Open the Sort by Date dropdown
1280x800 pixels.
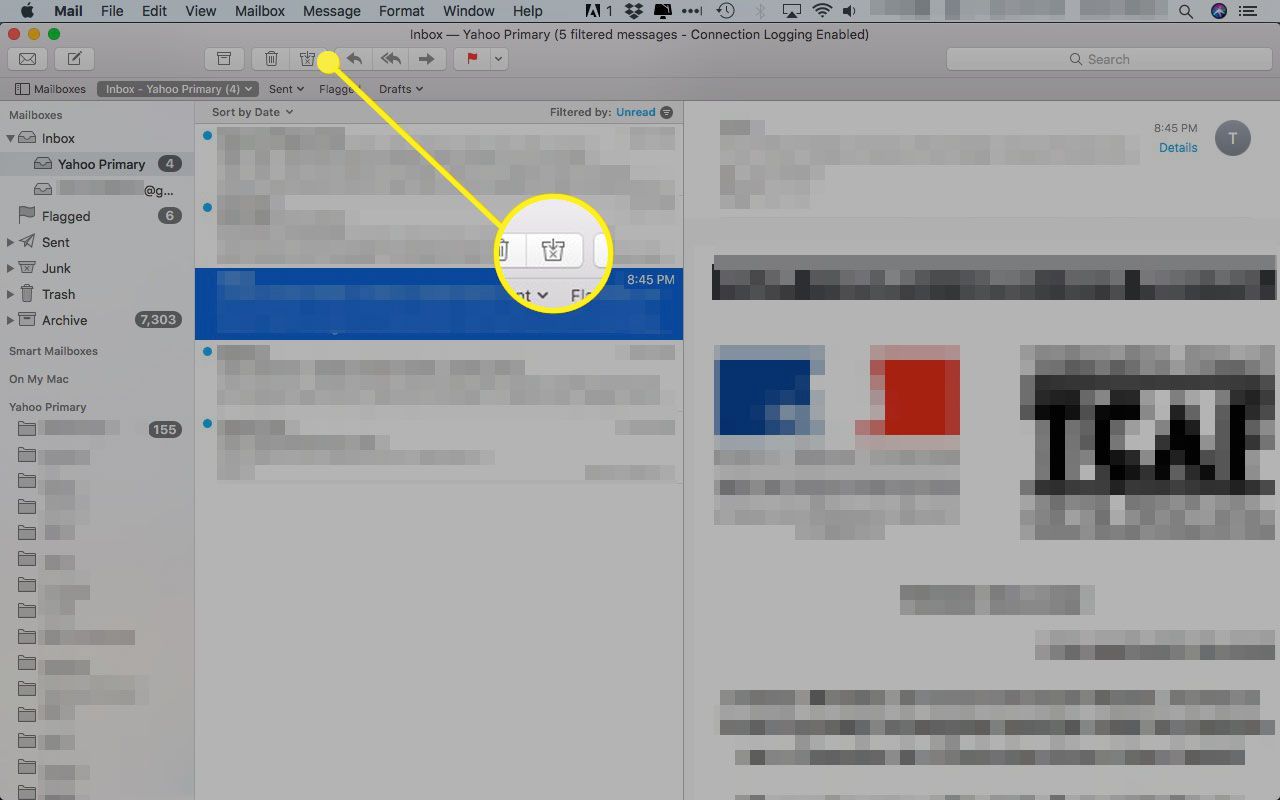coord(252,112)
